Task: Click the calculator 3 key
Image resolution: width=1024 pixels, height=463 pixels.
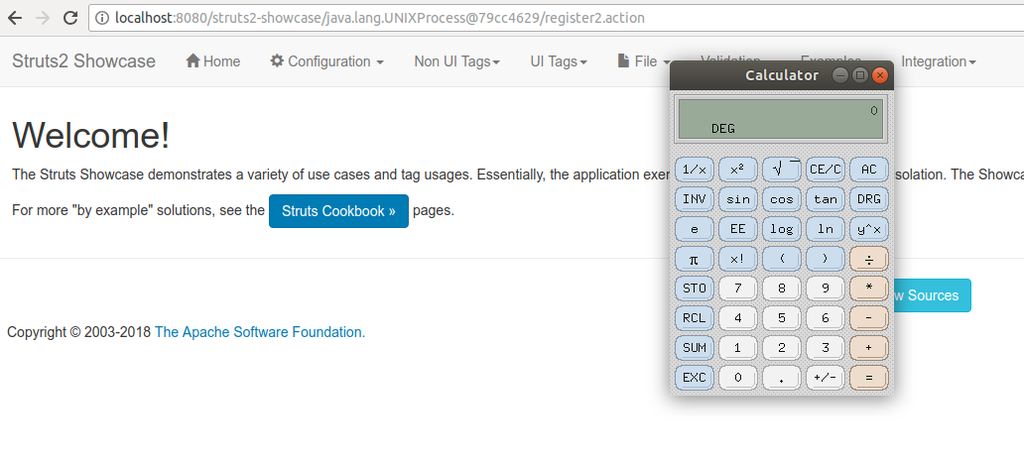Action: (825, 348)
